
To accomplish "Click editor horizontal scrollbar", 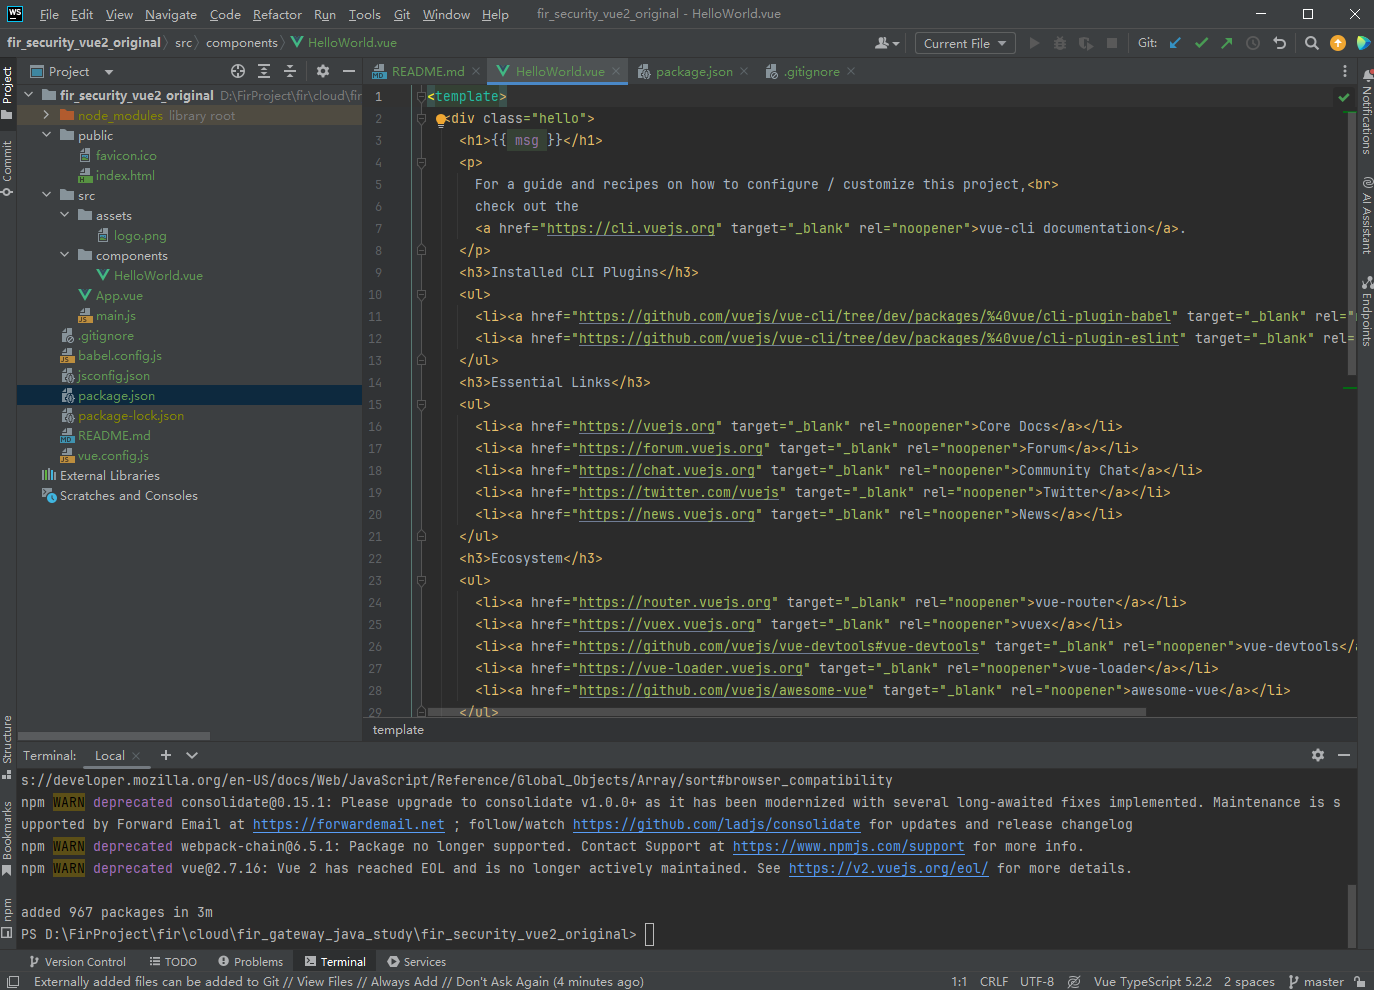I will (x=786, y=712).
